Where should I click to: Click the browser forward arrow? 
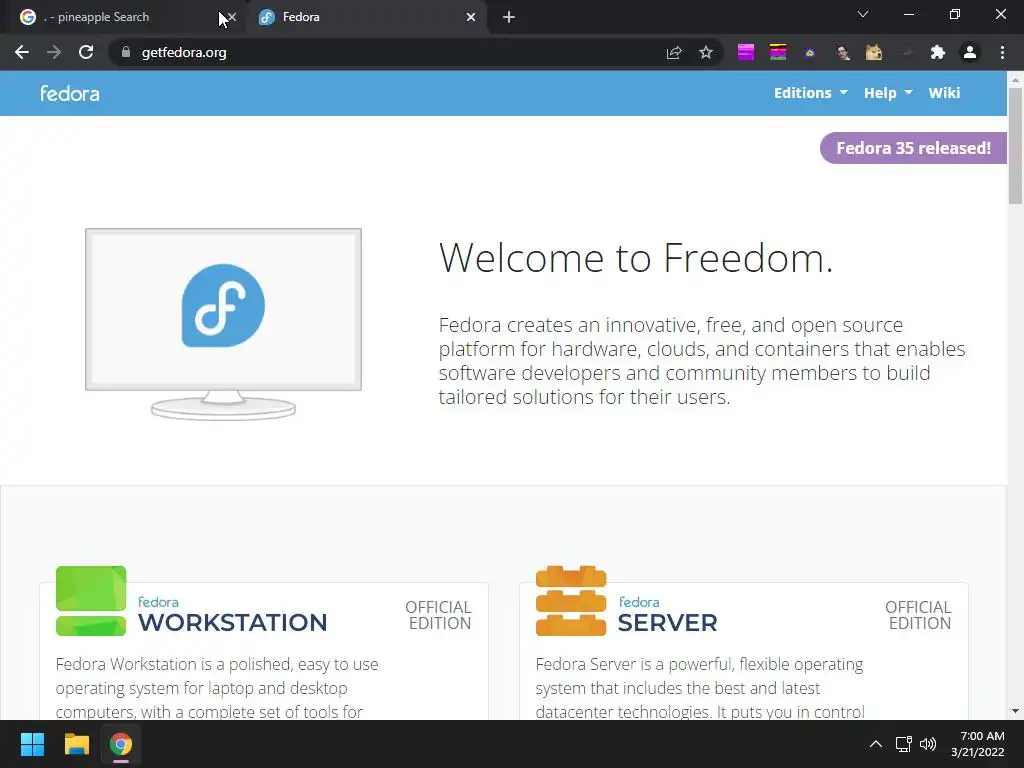click(54, 52)
